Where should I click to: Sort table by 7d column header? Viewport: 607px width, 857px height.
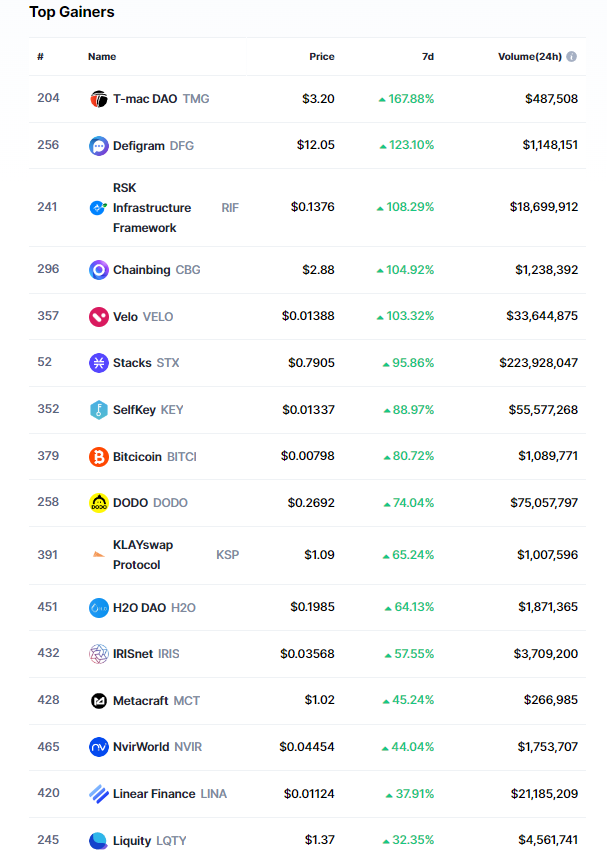pyautogui.click(x=427, y=57)
